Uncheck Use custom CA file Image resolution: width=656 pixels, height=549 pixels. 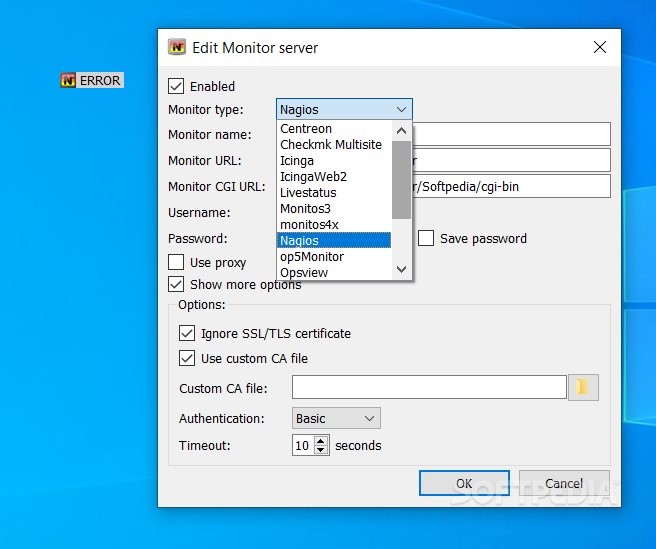coord(187,358)
